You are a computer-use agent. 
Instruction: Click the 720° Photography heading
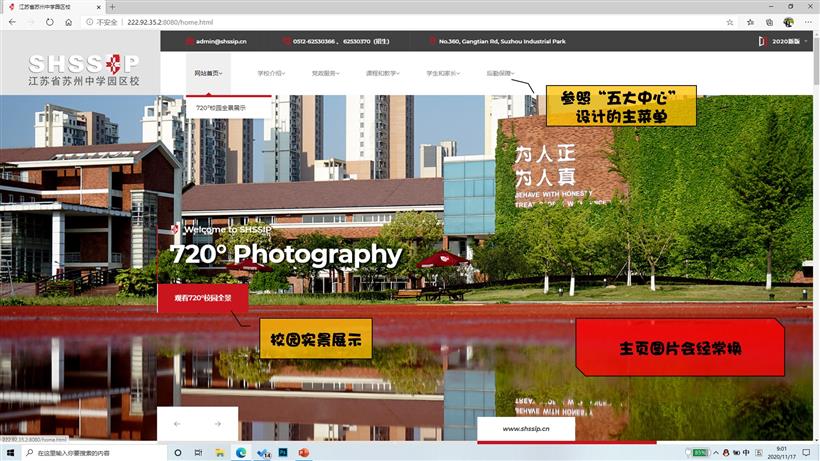click(286, 255)
